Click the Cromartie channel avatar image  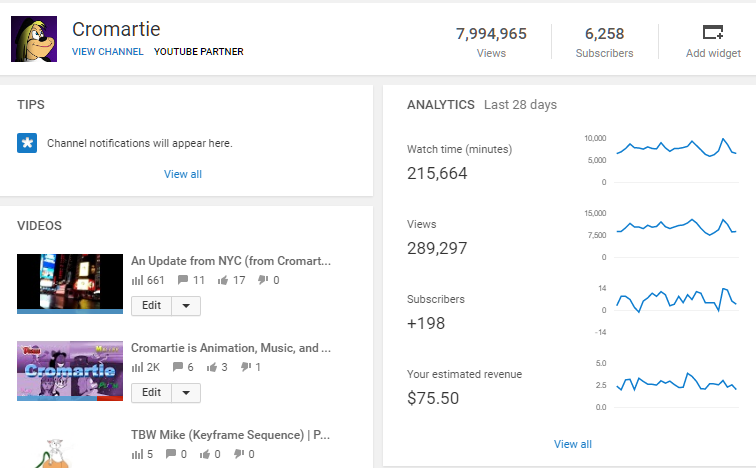34,39
